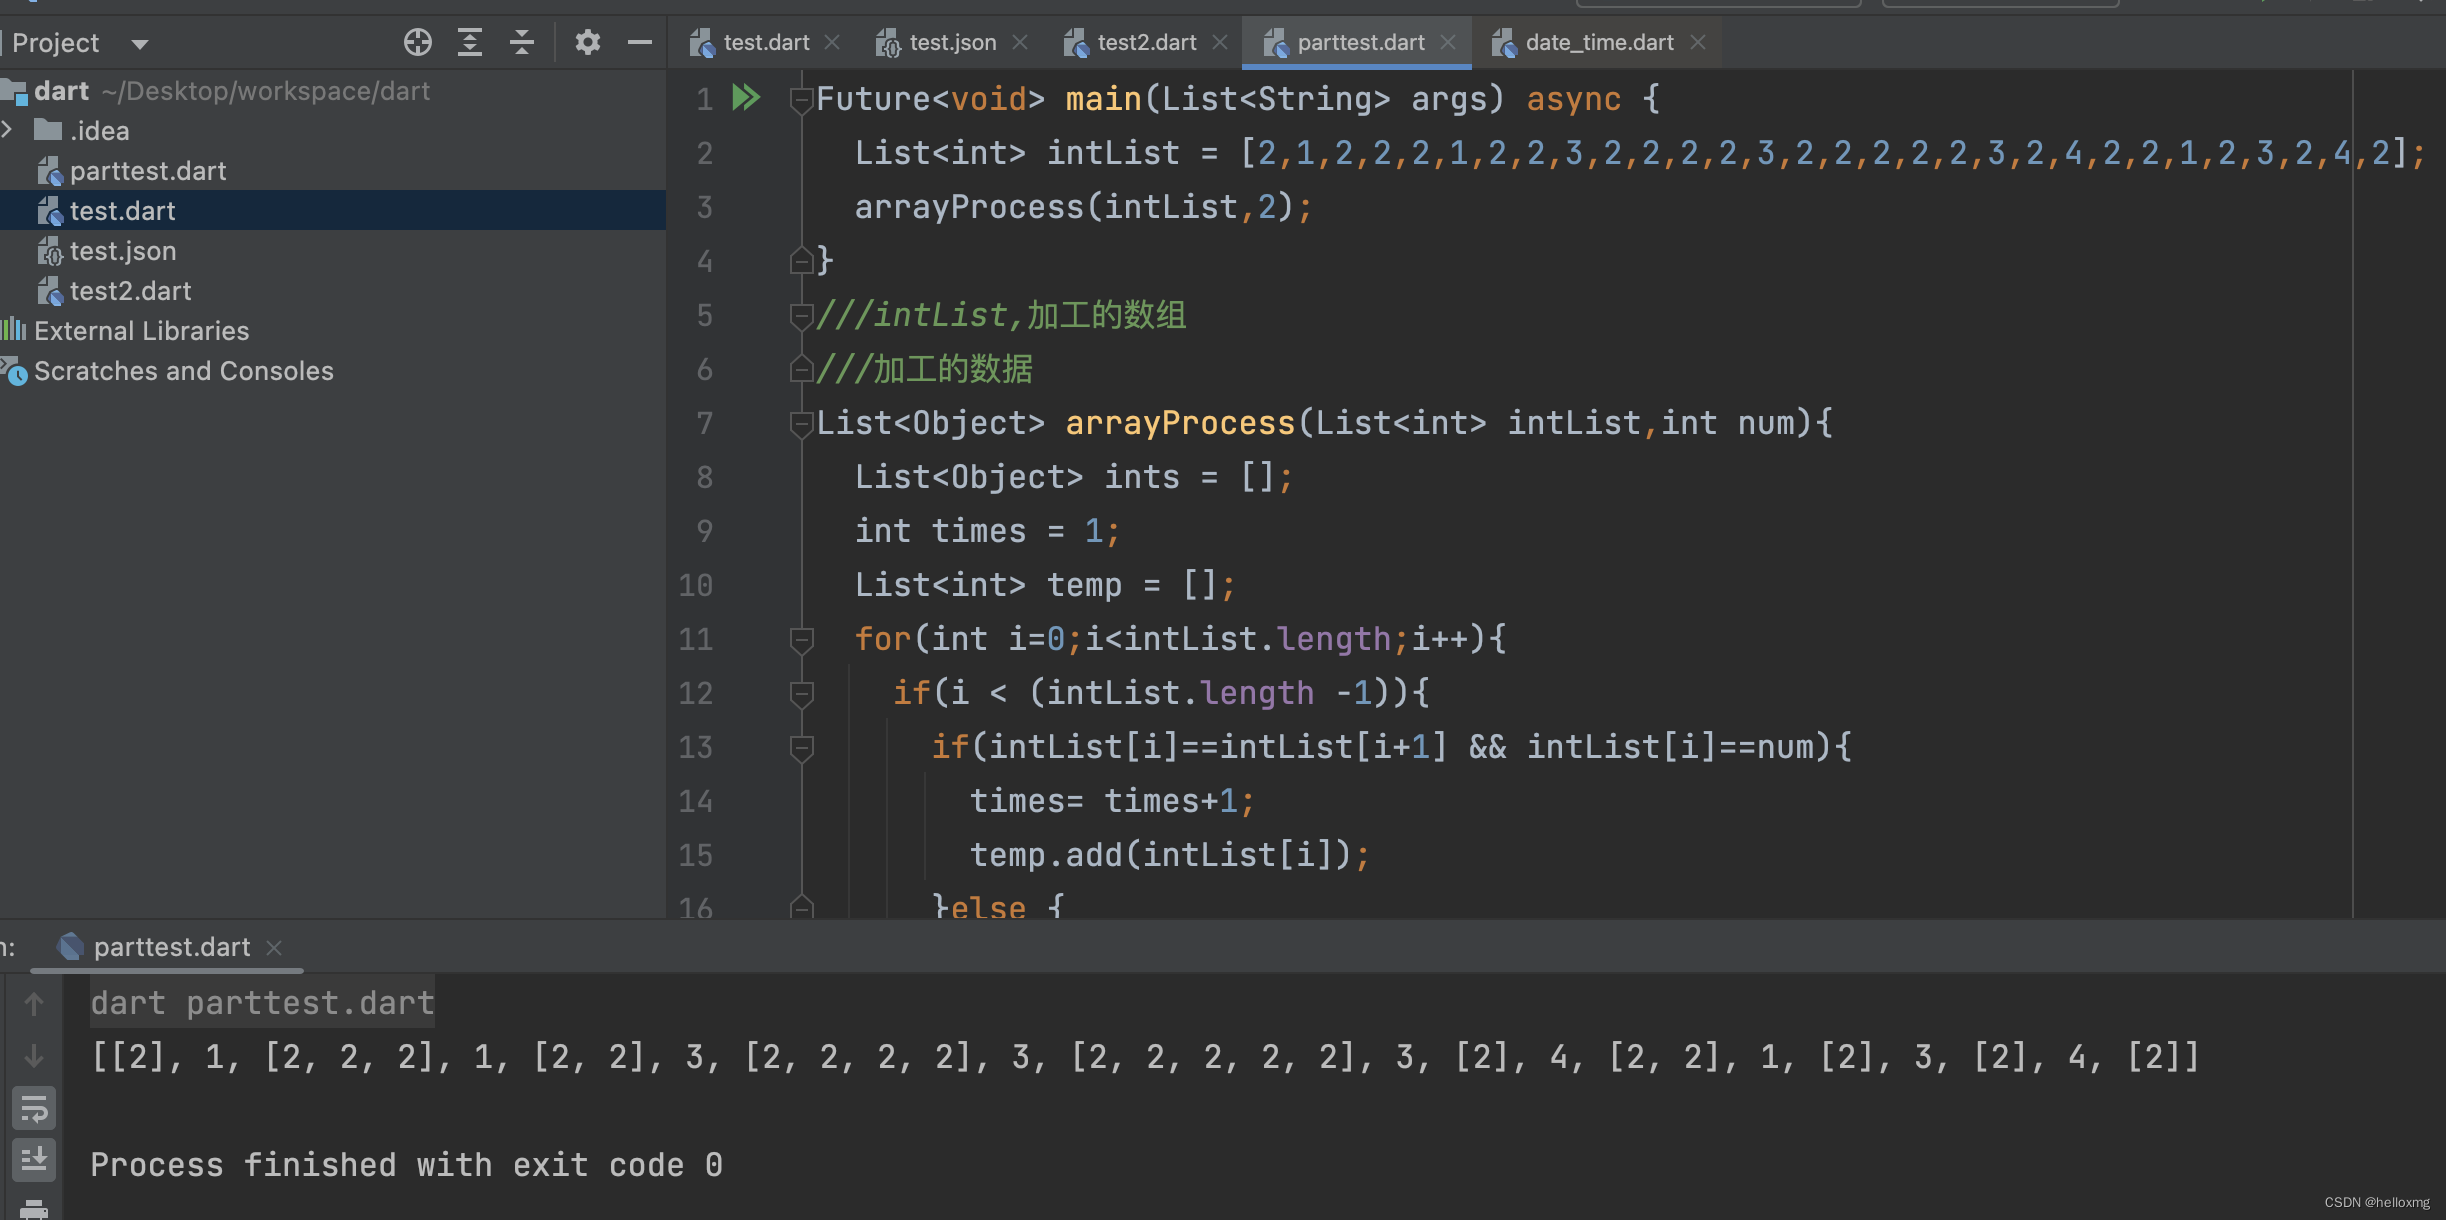The width and height of the screenshot is (2446, 1220).
Task: Click the Up the stack trace arrow
Action: (x=34, y=1003)
